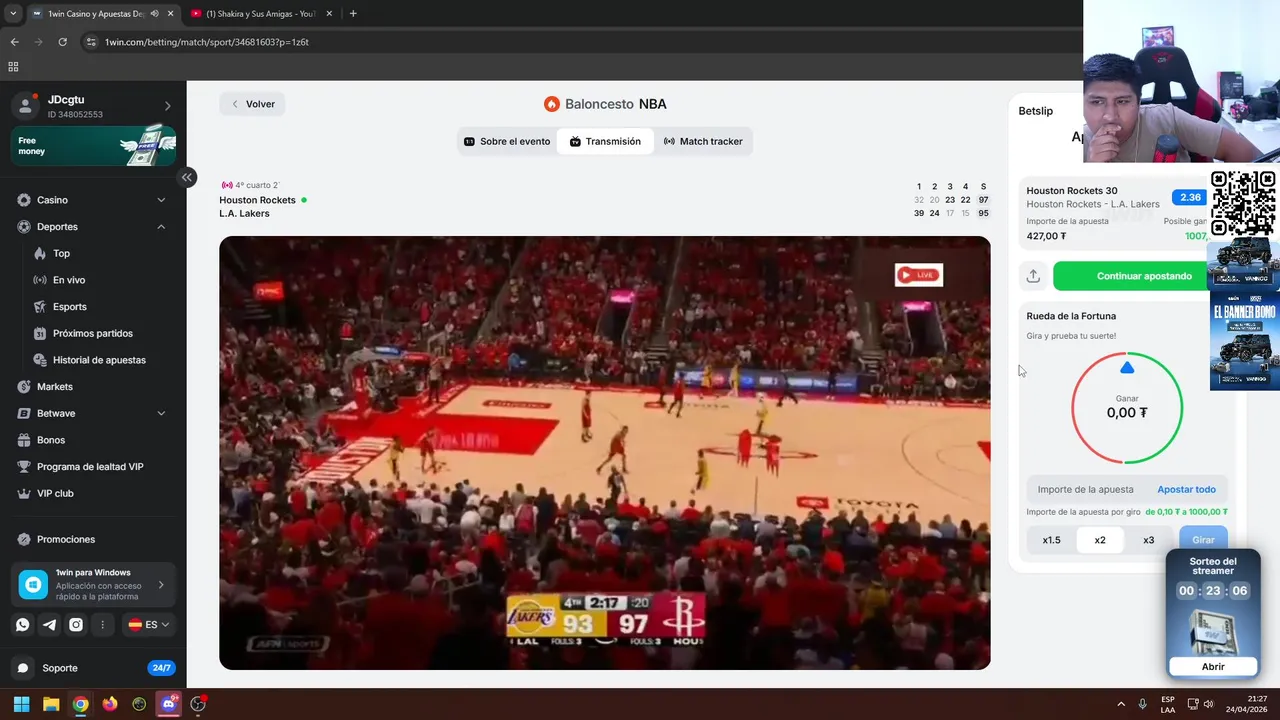Switch to Sobre el evento tab
This screenshot has width=1280, height=720.
(507, 142)
